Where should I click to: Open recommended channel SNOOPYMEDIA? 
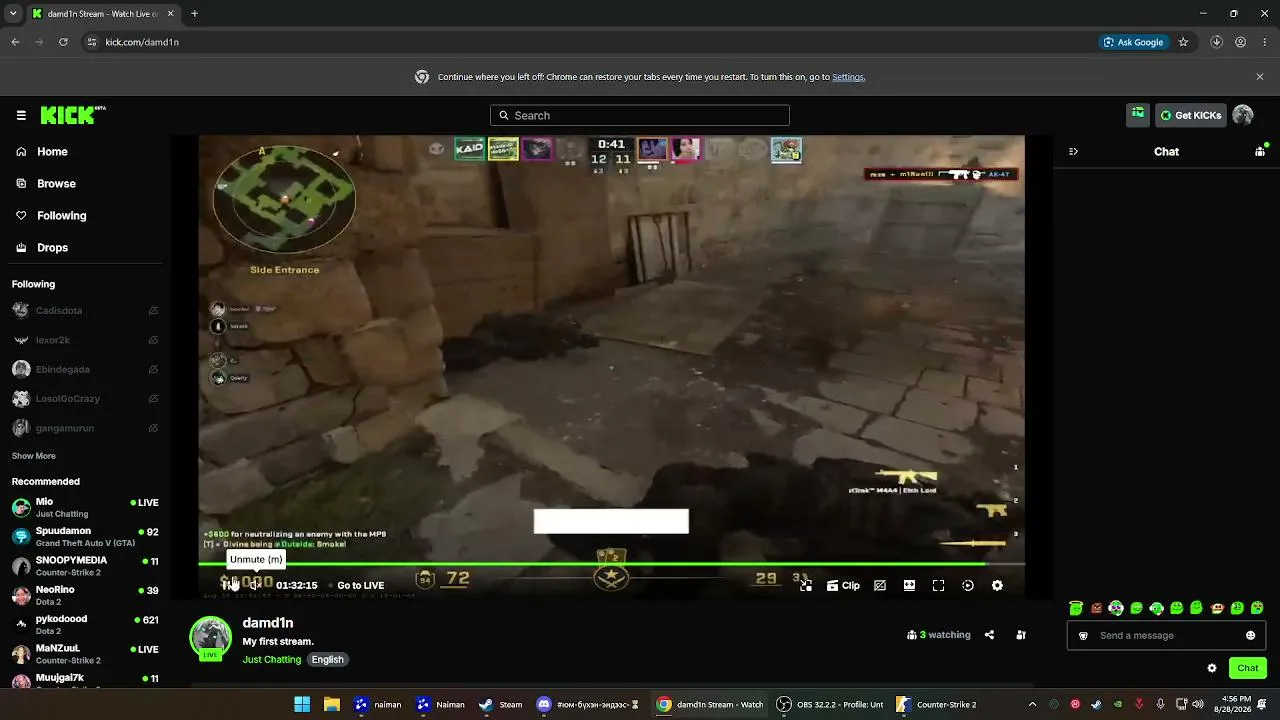tap(85, 566)
